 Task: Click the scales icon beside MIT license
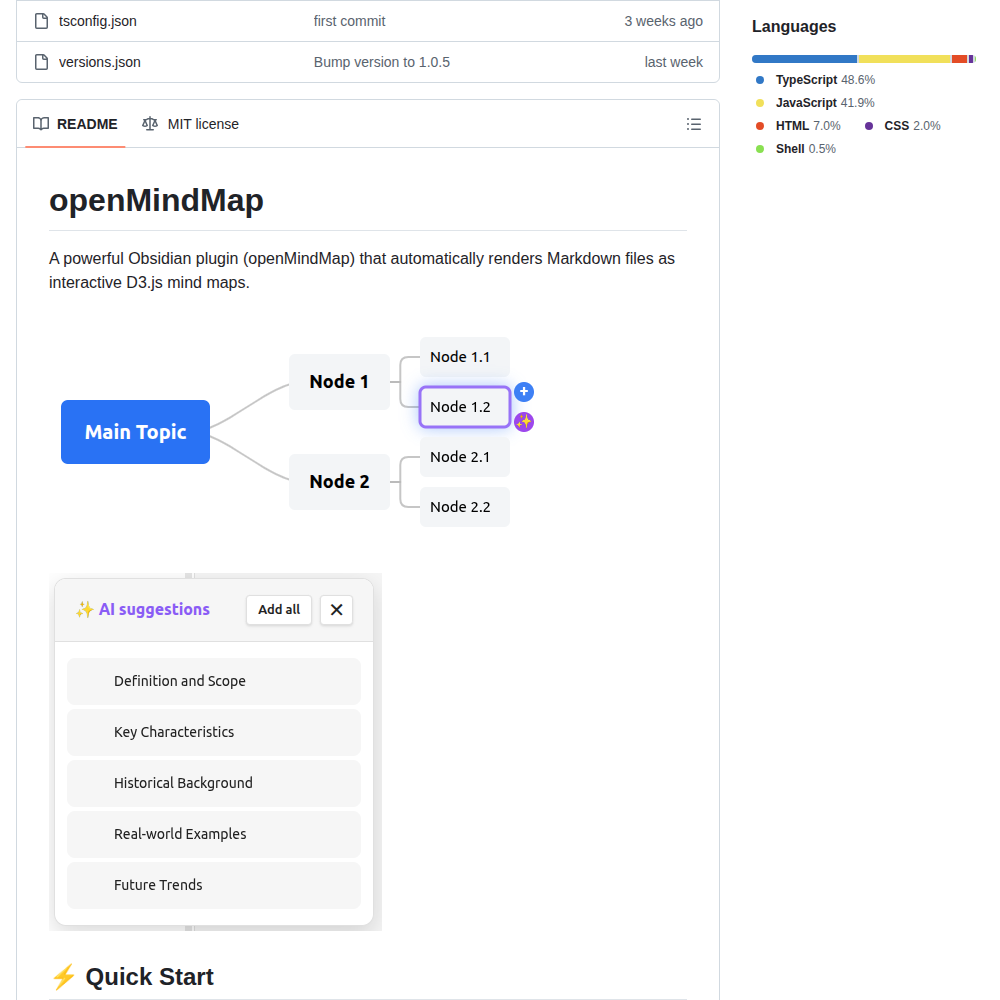149,124
